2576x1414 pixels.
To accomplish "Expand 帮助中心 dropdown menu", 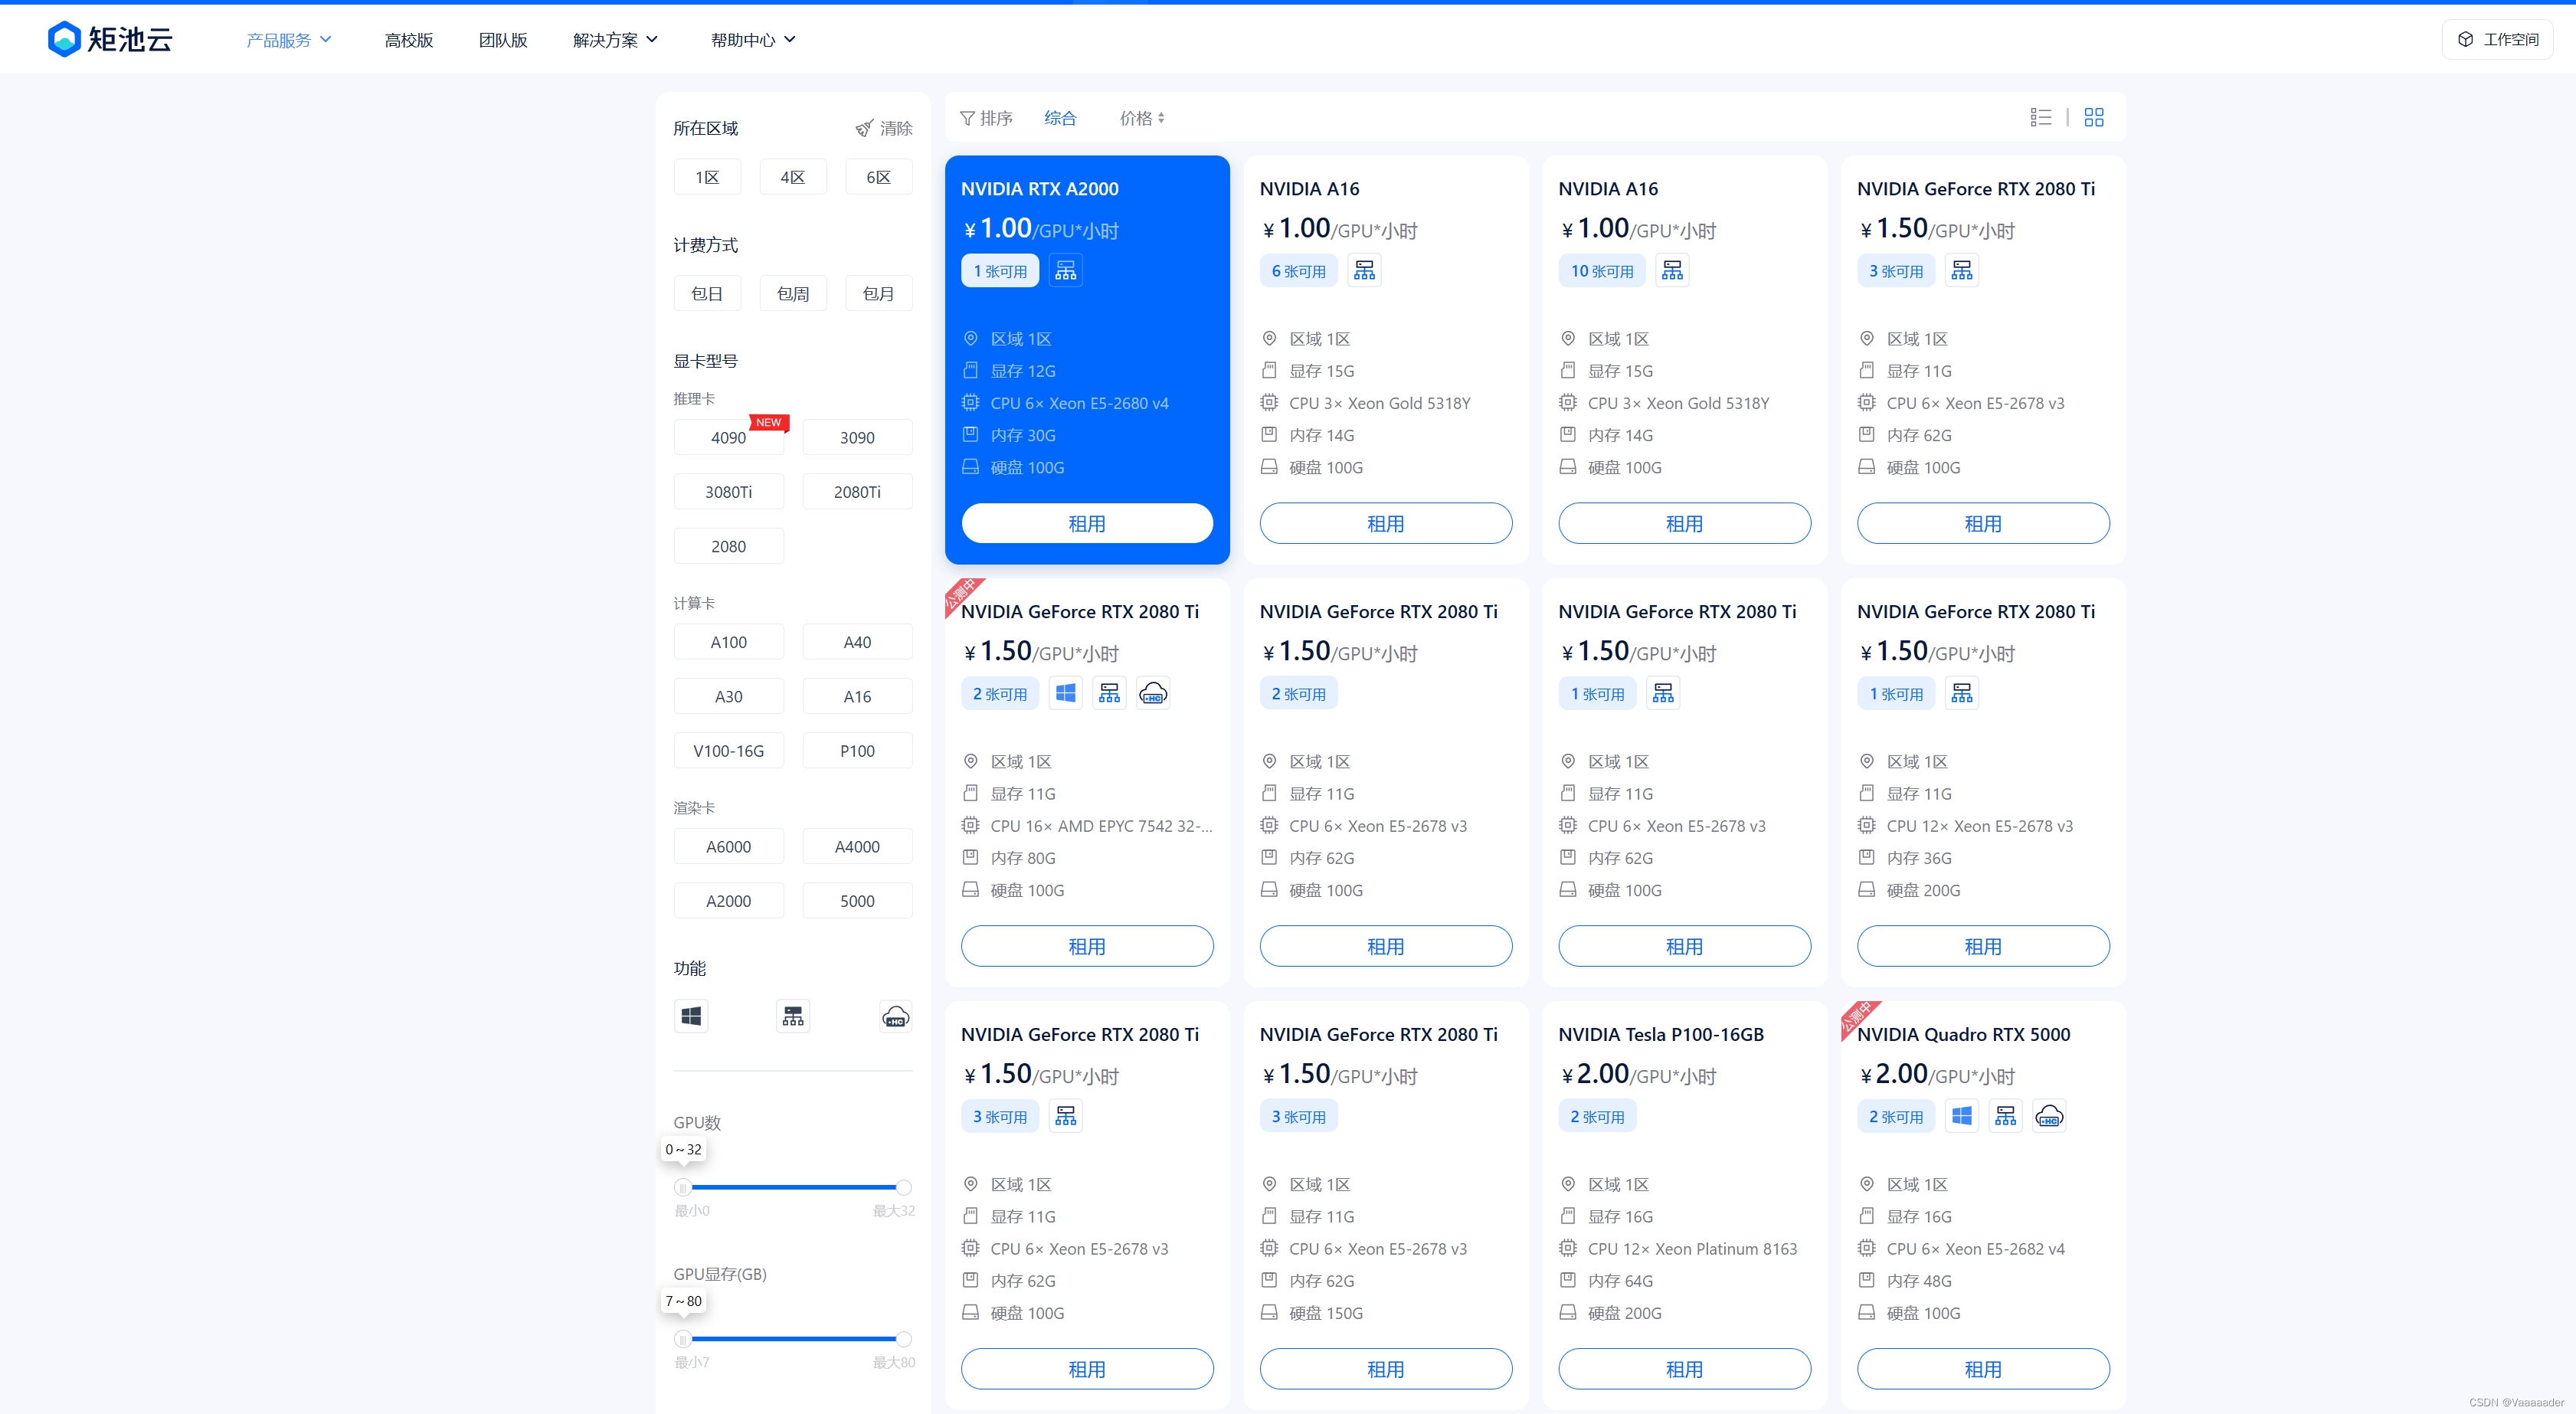I will 752,40.
